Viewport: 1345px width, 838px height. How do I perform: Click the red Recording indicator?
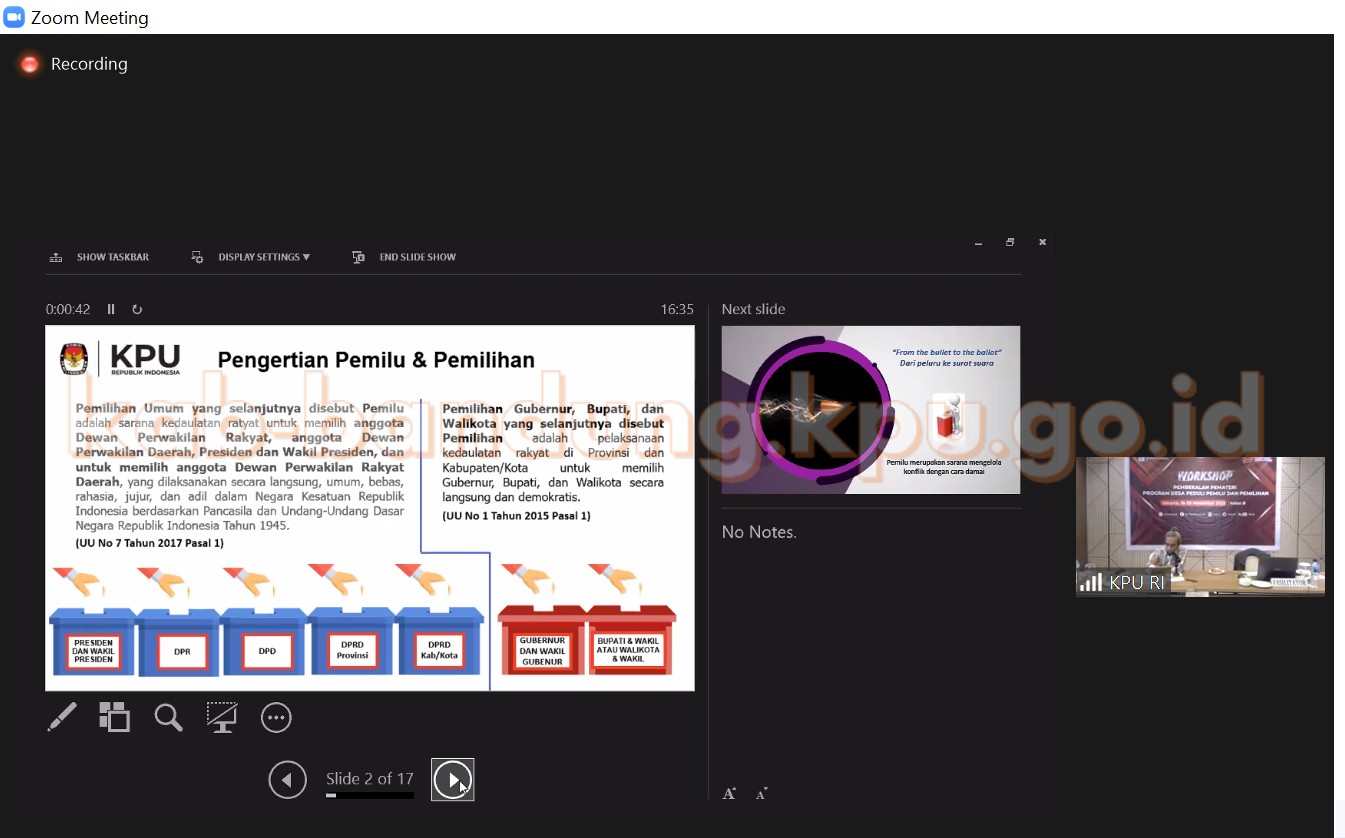click(x=30, y=64)
